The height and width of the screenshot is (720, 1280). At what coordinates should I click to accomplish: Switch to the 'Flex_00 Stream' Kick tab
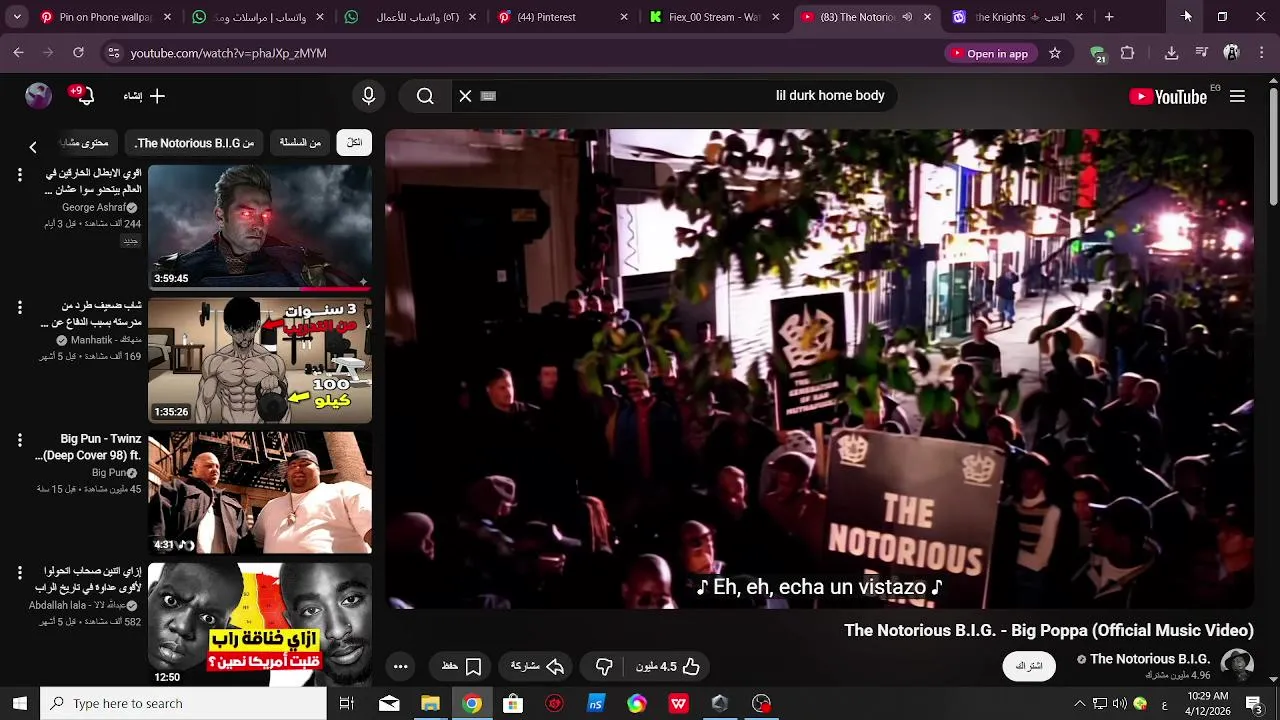714,17
